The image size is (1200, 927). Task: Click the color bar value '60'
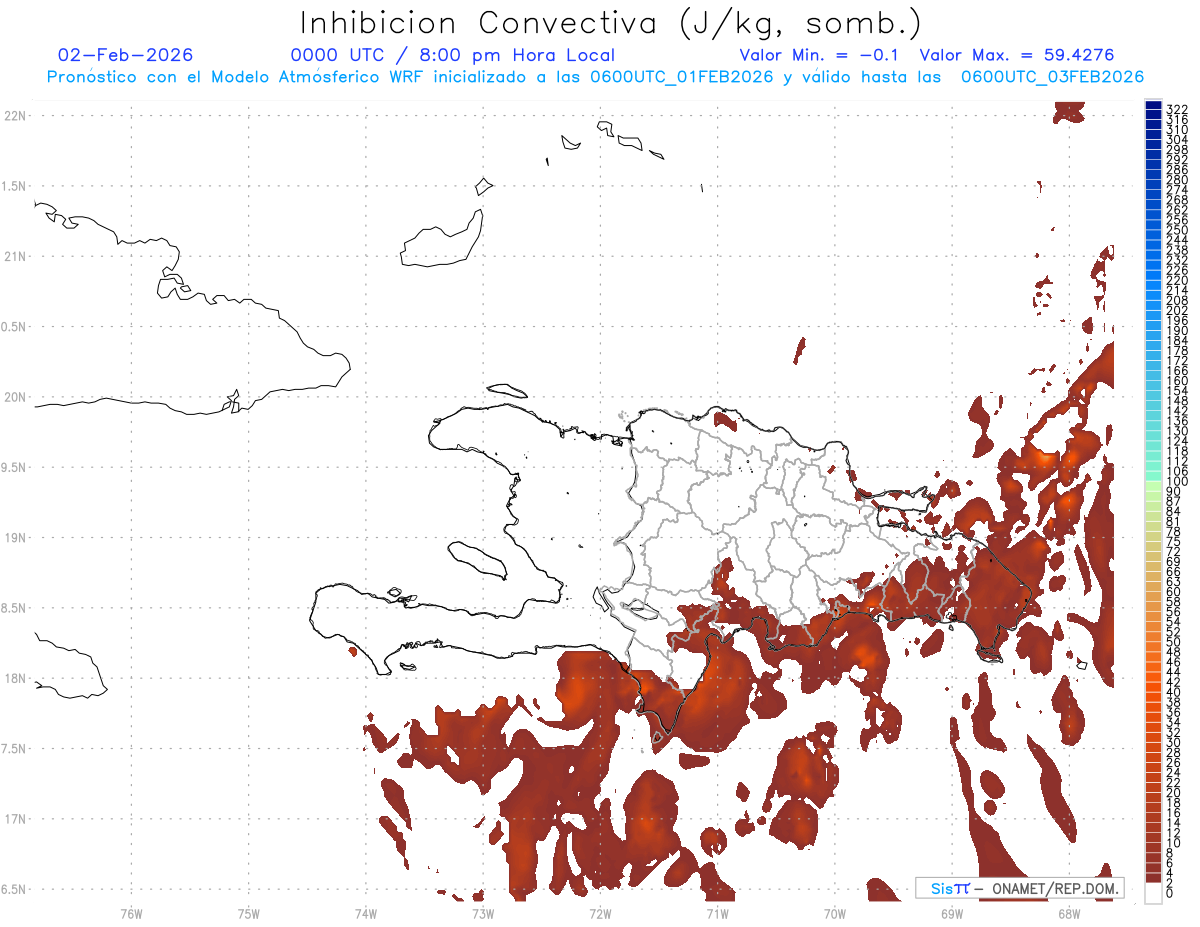(1174, 591)
